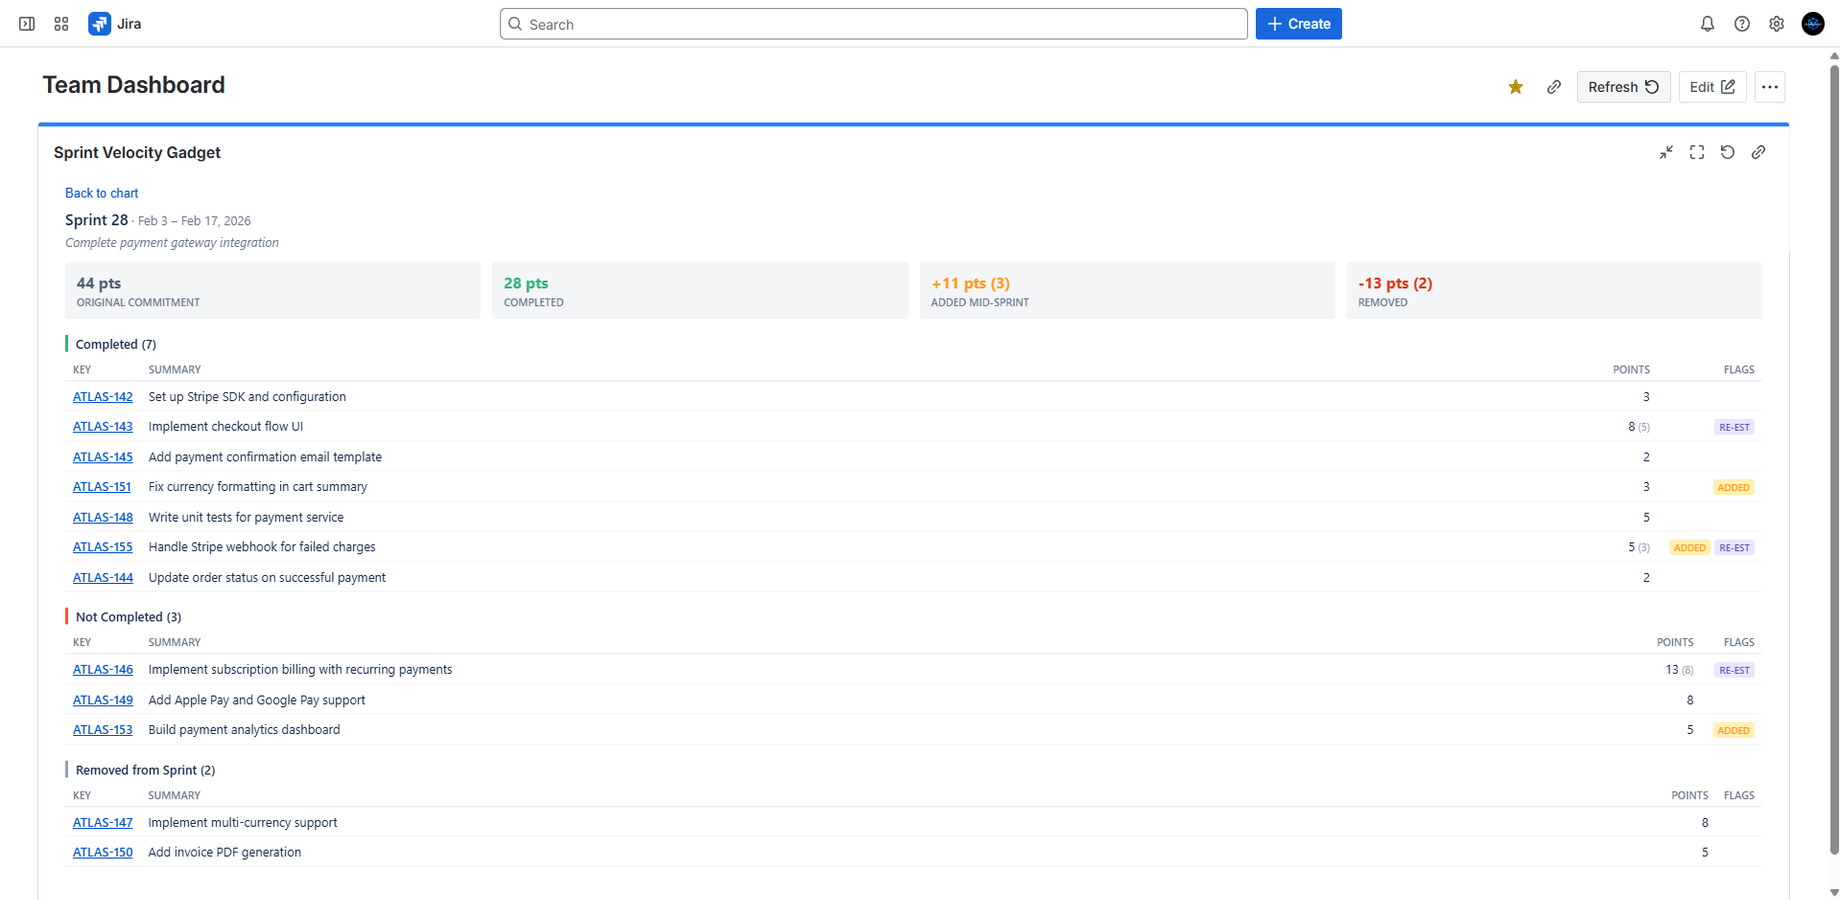Open the help question mark icon
This screenshot has width=1840, height=900.
click(1742, 24)
